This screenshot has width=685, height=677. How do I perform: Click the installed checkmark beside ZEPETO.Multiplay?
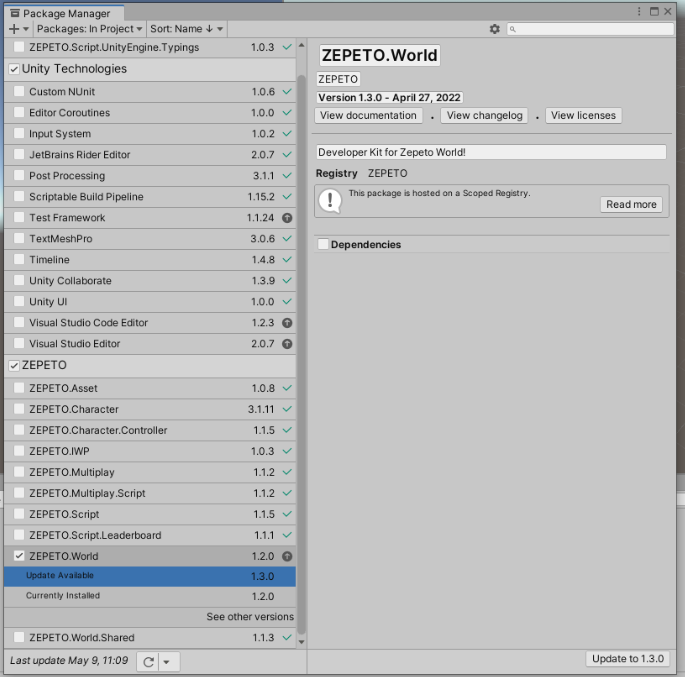point(287,472)
